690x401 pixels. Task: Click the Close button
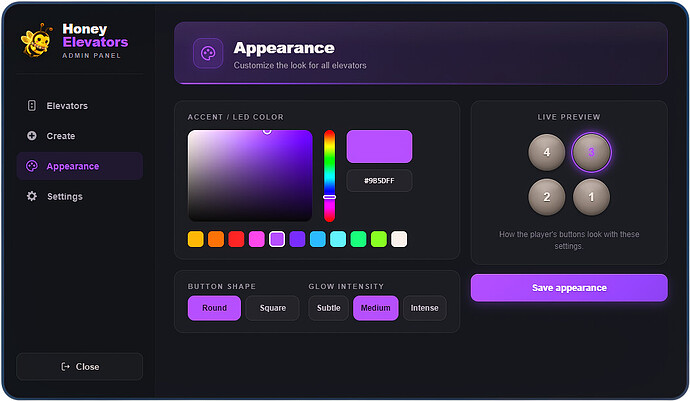[80, 367]
